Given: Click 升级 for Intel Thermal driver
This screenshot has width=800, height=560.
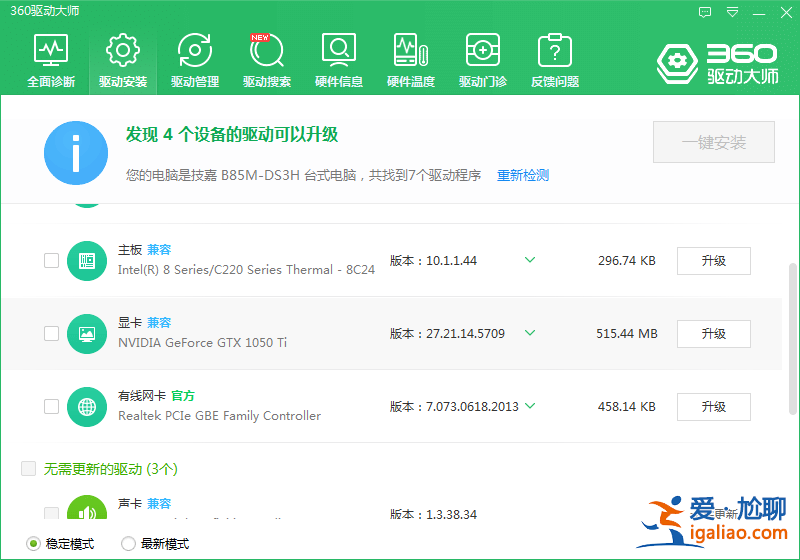Looking at the screenshot, I should coord(713,261).
